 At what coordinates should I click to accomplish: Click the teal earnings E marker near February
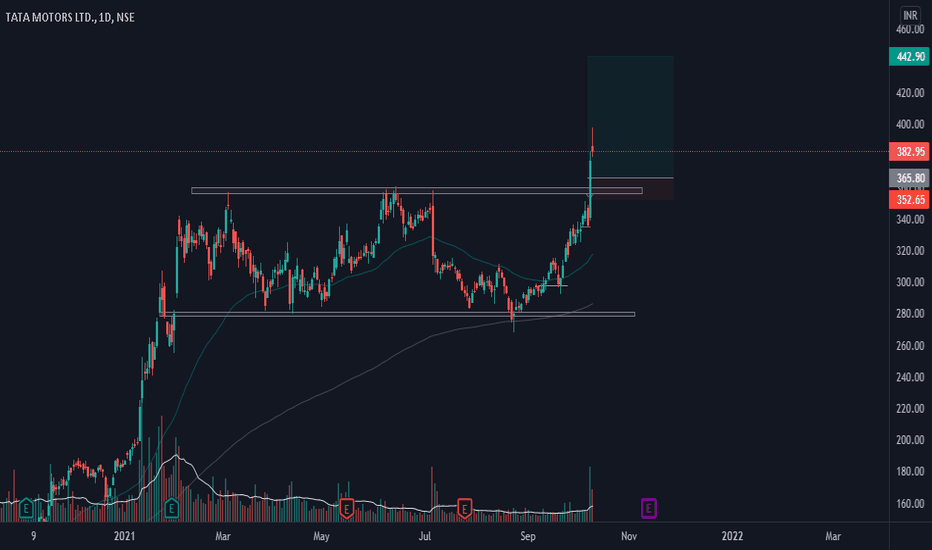(x=171, y=508)
